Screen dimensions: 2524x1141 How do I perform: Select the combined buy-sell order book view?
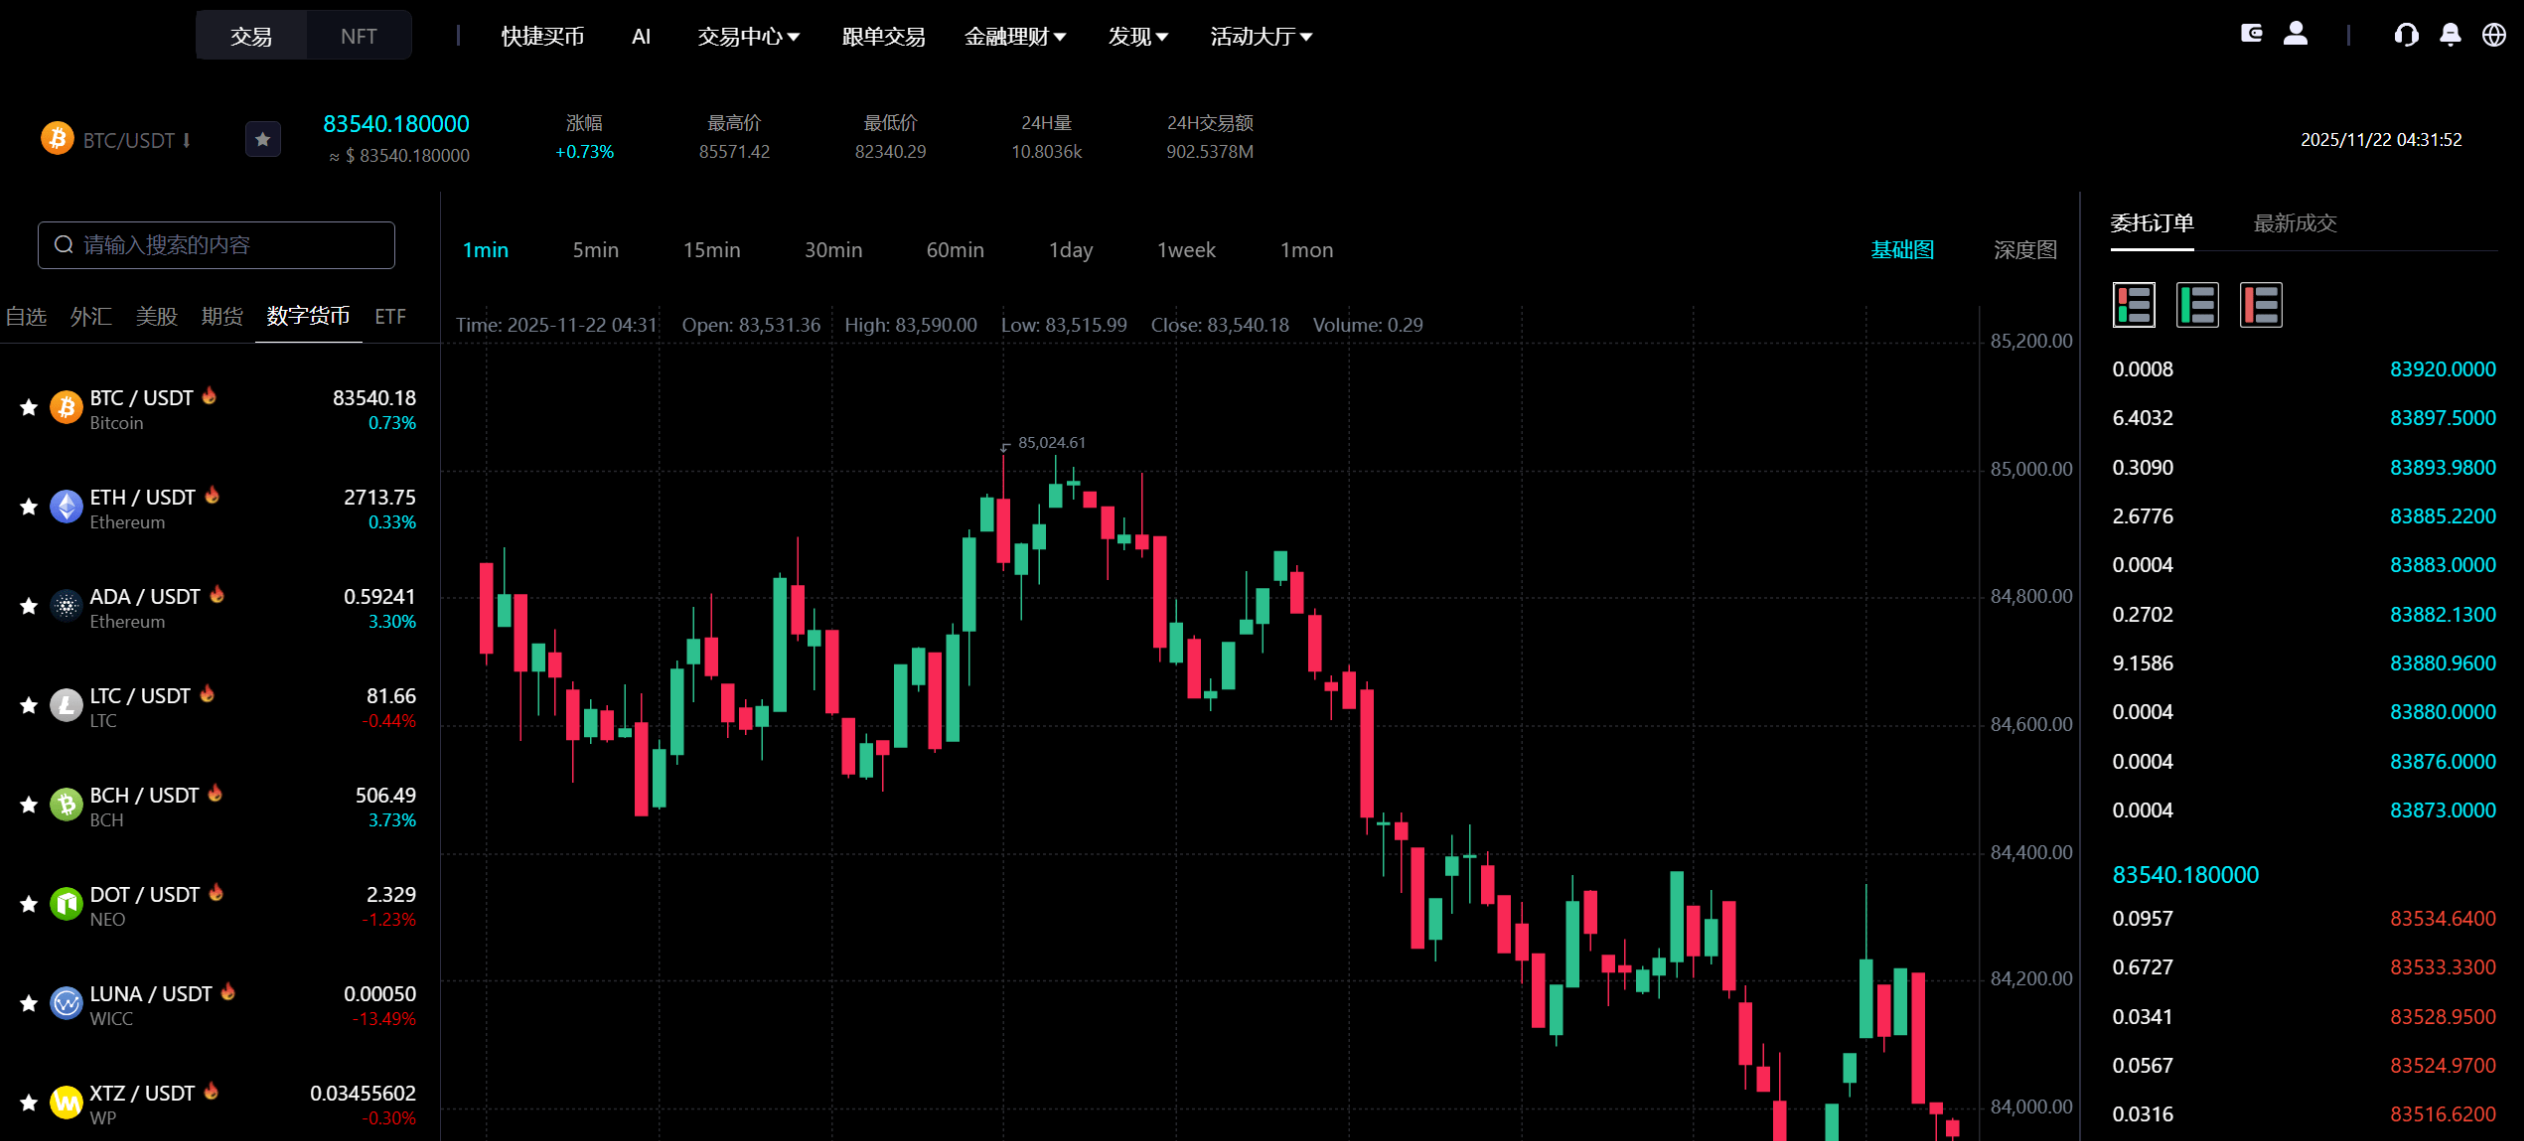pyautogui.click(x=2135, y=304)
